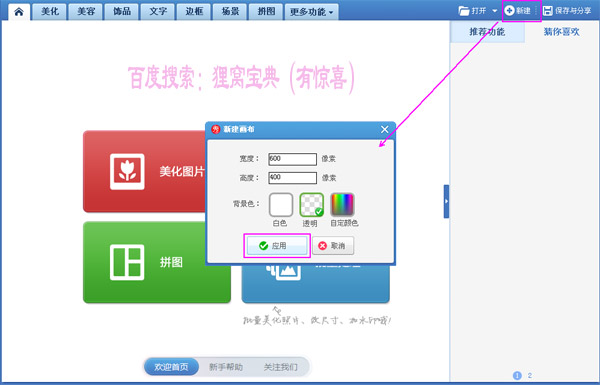
Task: Go to the home tab icon
Action: [x=19, y=11]
